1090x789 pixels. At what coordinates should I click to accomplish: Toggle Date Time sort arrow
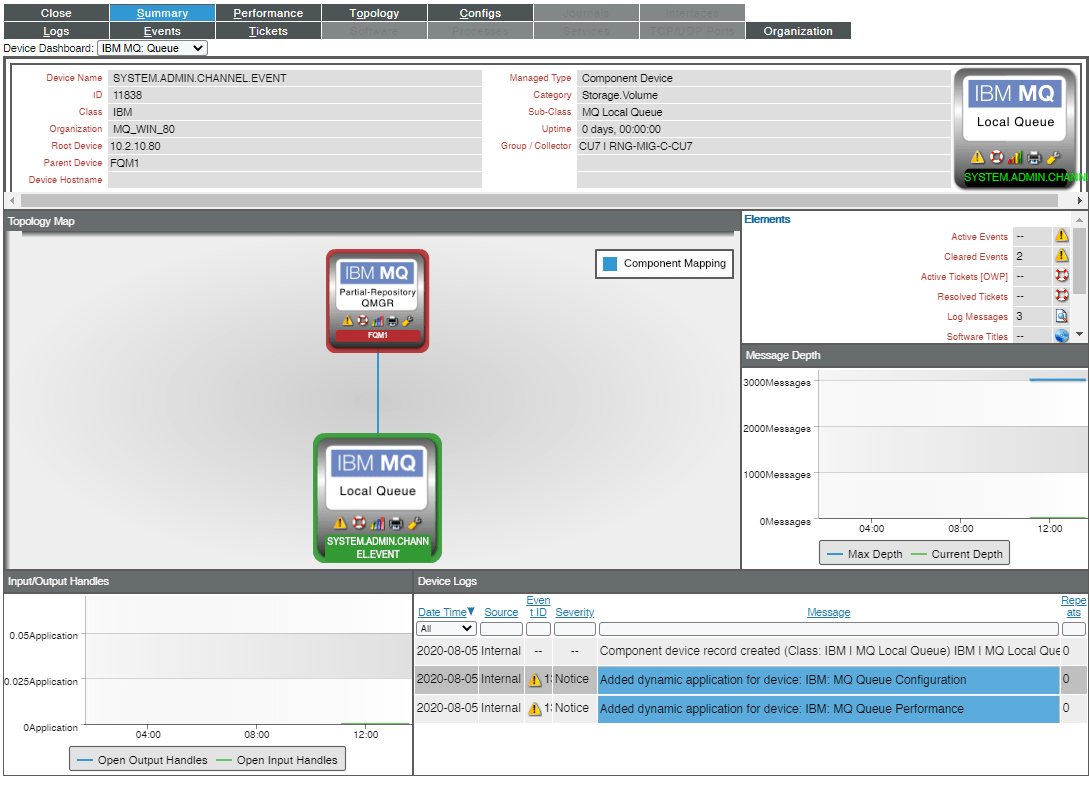[471, 612]
